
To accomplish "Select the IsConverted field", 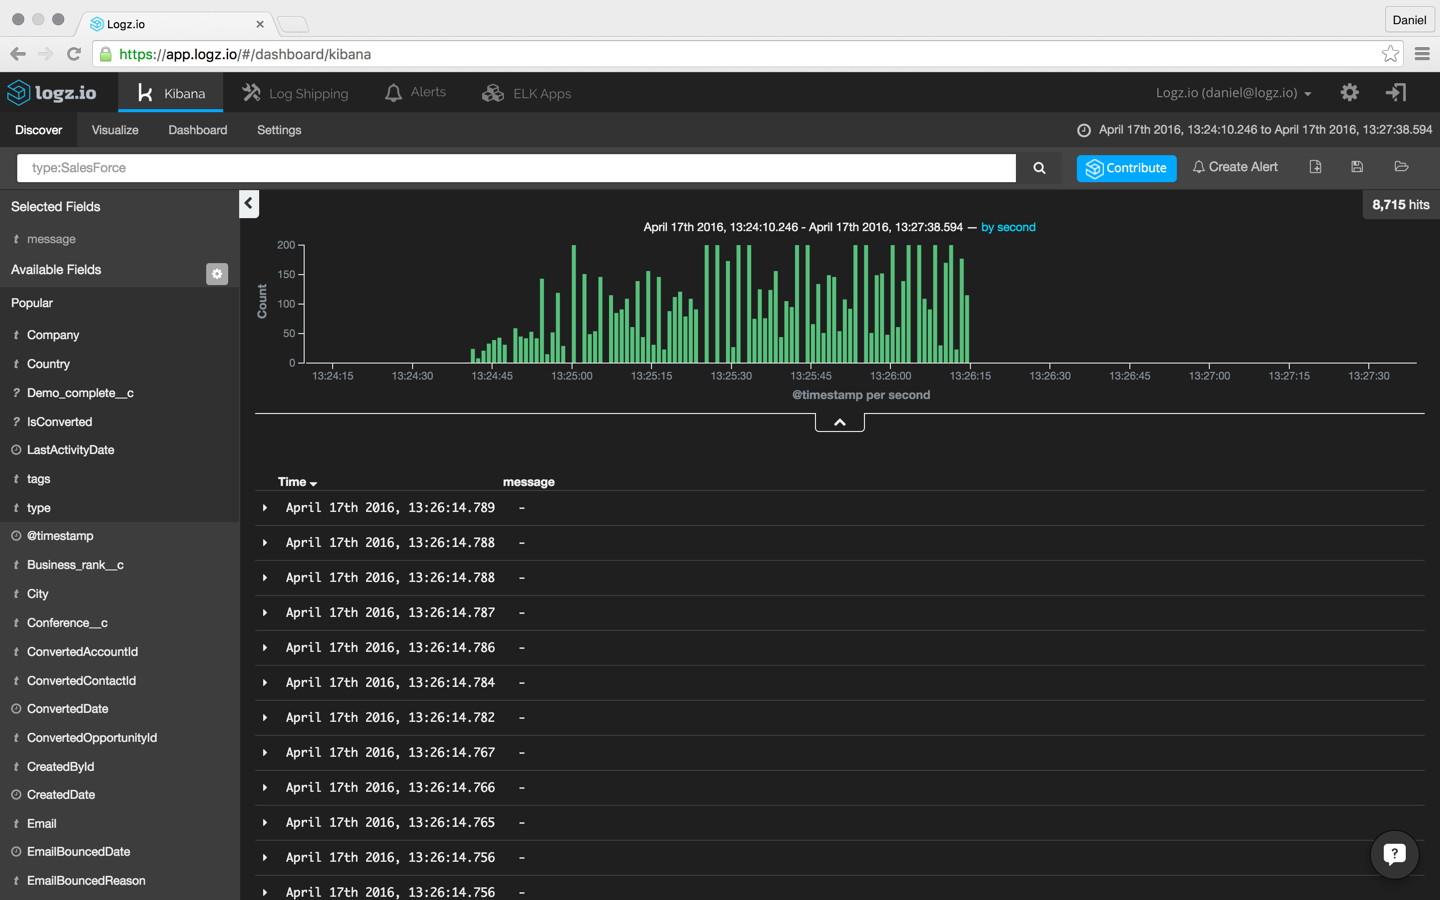I will point(59,422).
